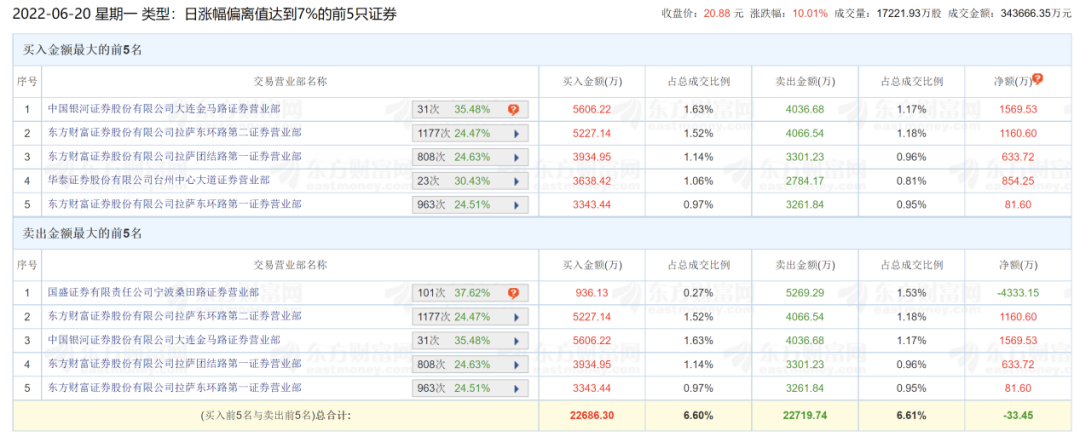Click the arrow icon beside 1177次 in the sell table

pos(516,317)
